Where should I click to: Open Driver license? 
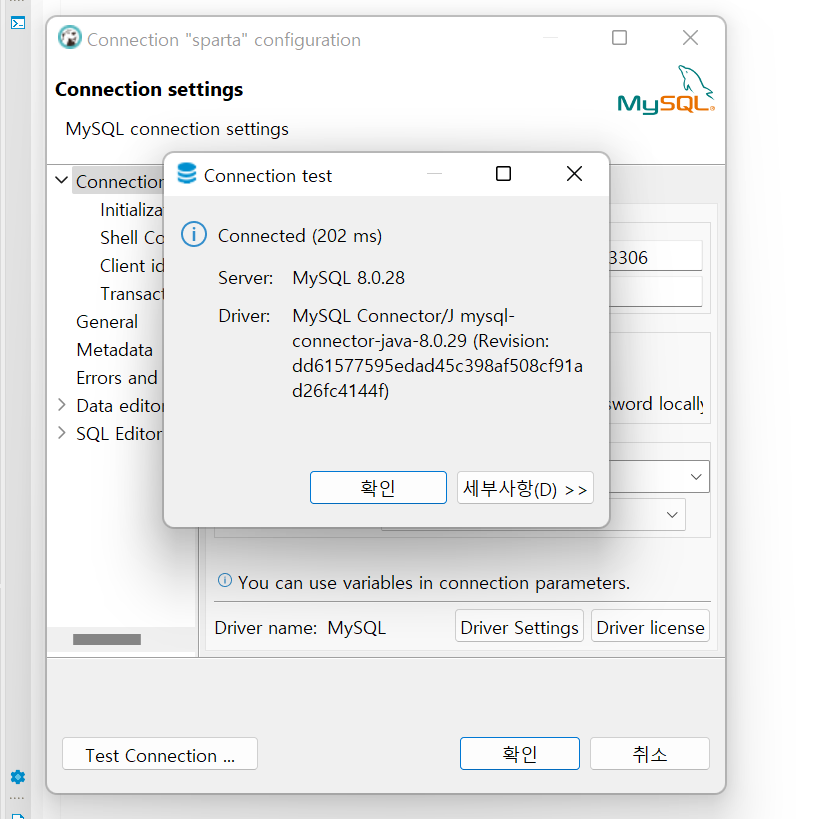pyautogui.click(x=650, y=626)
